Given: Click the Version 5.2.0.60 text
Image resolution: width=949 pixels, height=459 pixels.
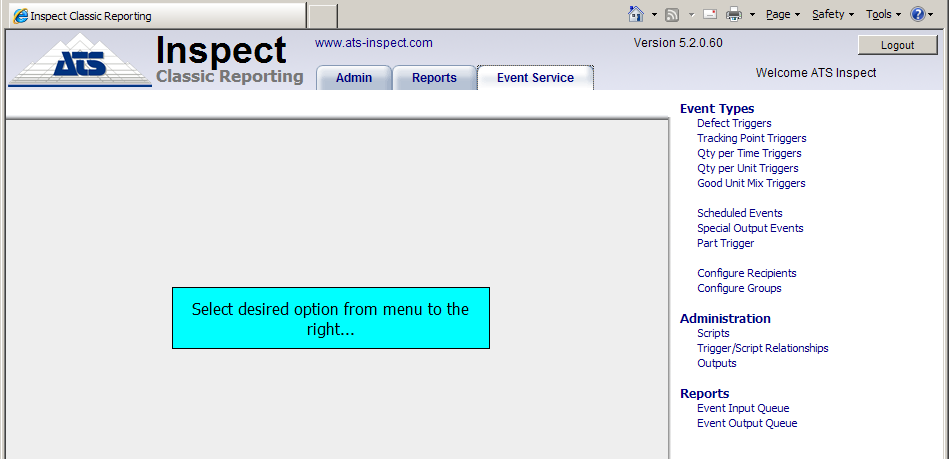Looking at the screenshot, I should click(x=678, y=43).
